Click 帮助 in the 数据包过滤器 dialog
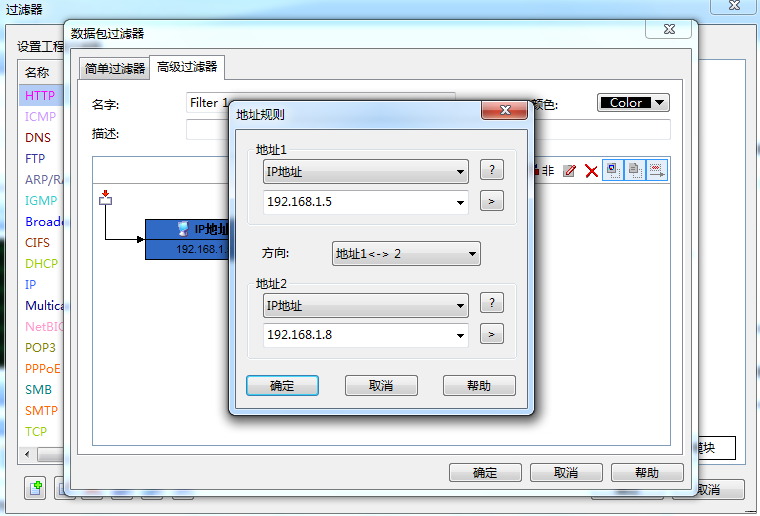This screenshot has height=516, width=760. (647, 472)
